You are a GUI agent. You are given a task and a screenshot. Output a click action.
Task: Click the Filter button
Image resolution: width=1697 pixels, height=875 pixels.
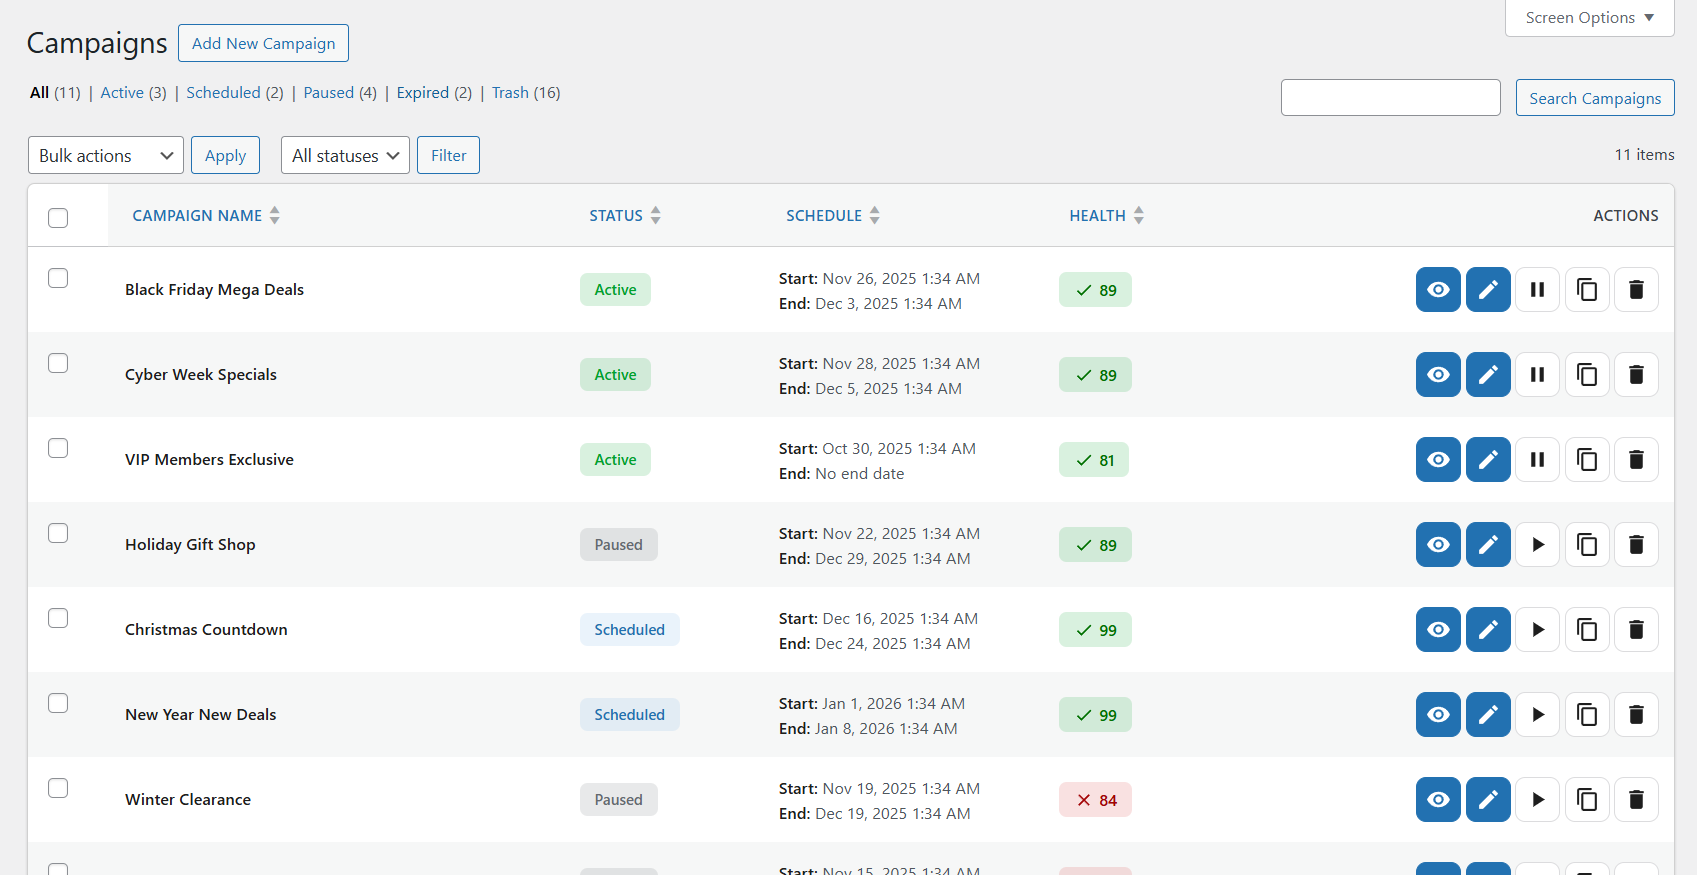(448, 155)
